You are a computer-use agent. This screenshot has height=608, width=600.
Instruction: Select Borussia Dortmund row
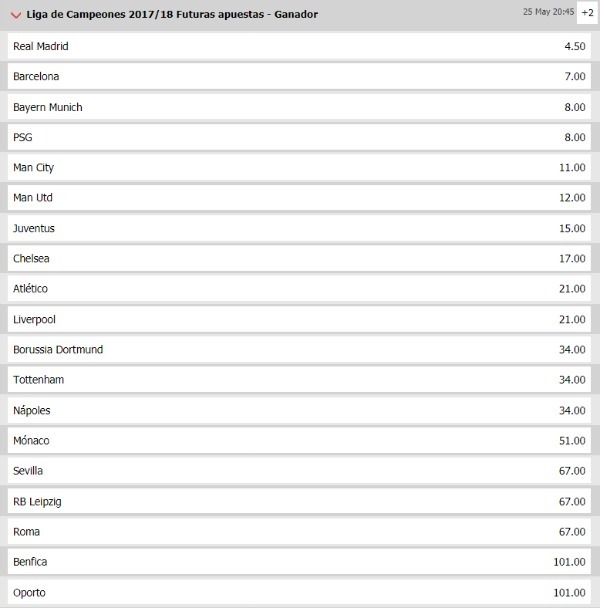(x=299, y=350)
